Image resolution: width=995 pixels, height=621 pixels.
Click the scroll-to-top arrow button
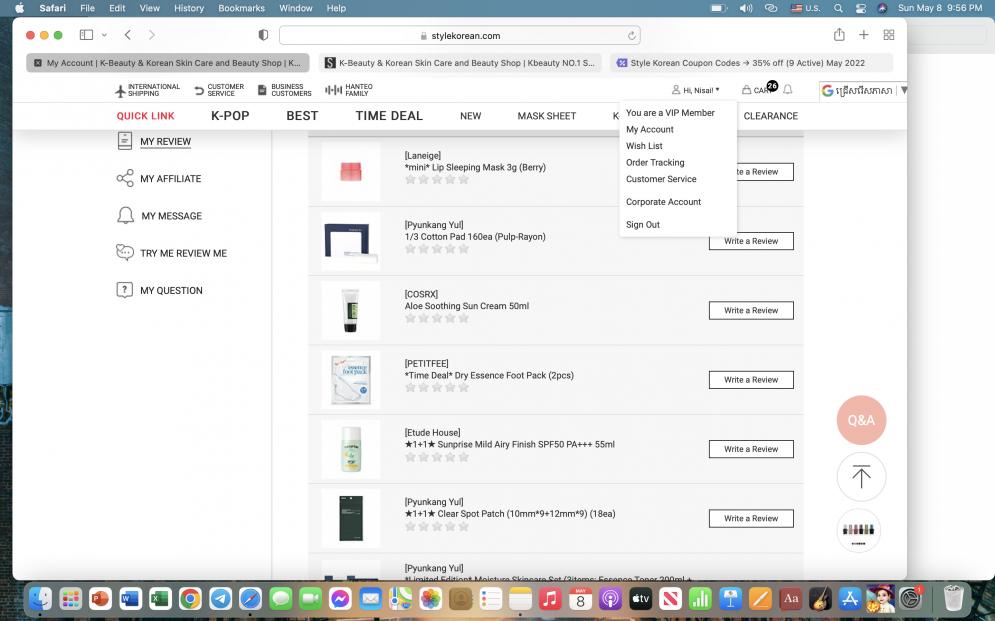[861, 477]
